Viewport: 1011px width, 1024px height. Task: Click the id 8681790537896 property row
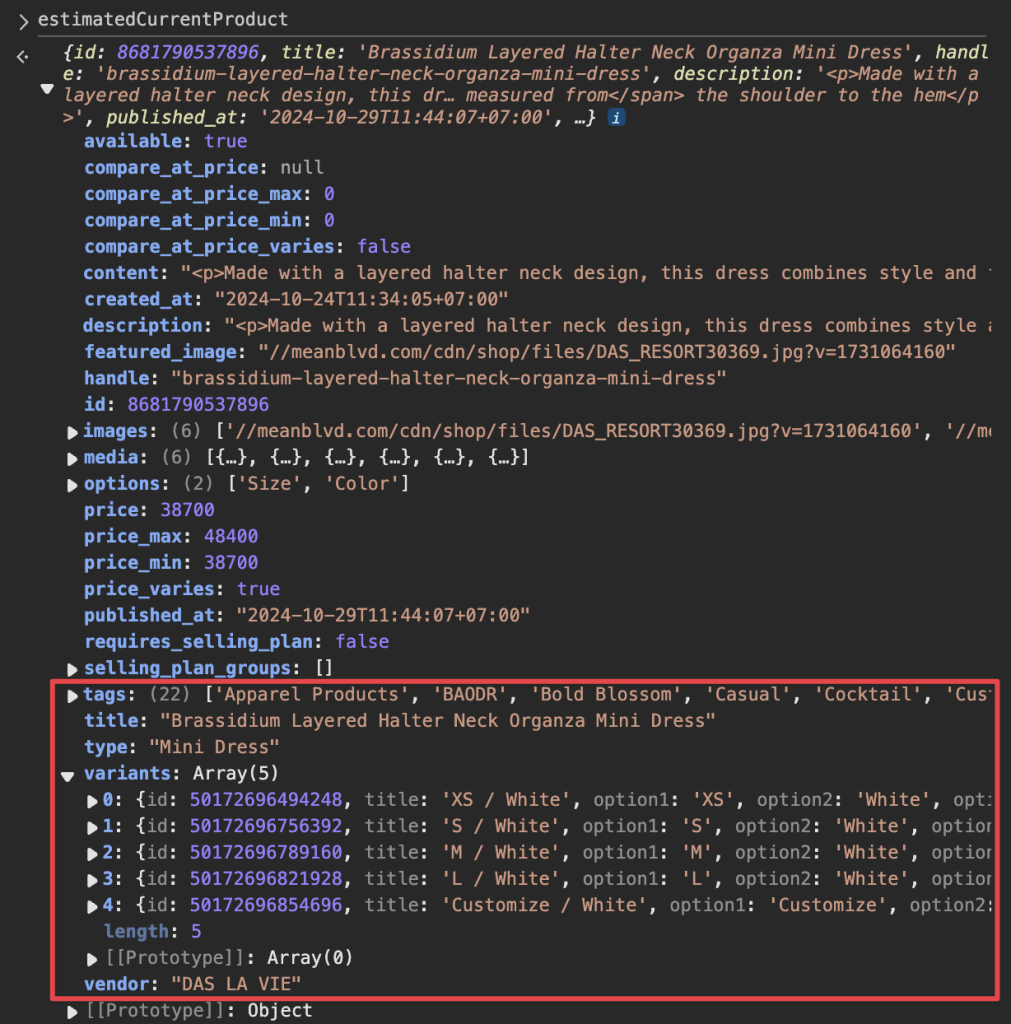176,404
